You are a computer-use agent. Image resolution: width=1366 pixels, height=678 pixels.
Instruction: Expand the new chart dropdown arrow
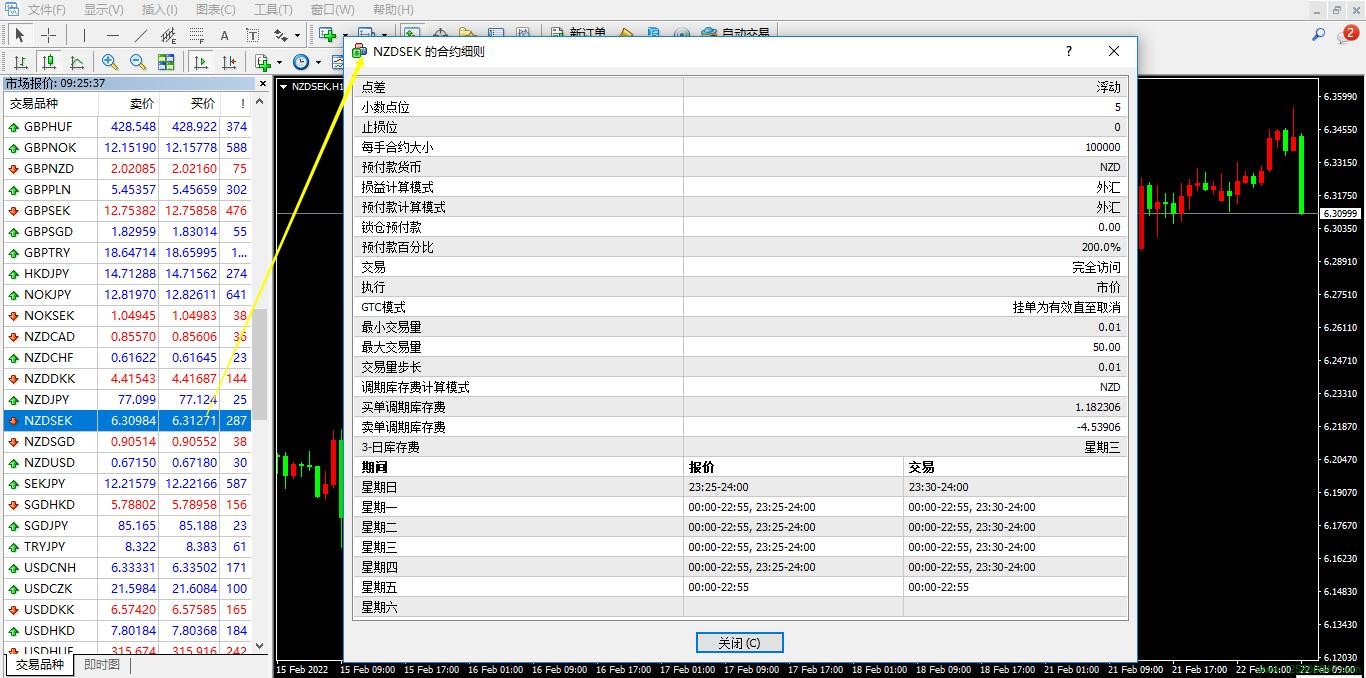(344, 36)
